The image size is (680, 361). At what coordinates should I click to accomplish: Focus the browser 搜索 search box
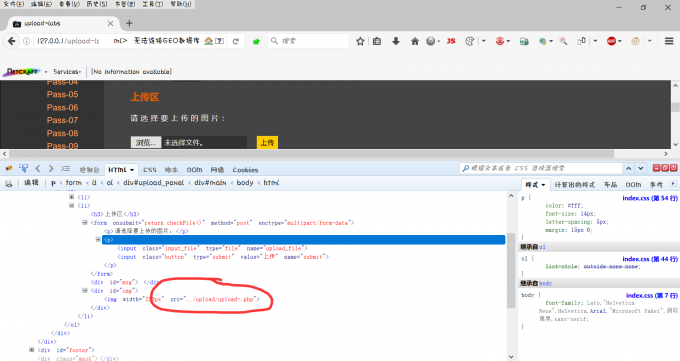(308, 41)
